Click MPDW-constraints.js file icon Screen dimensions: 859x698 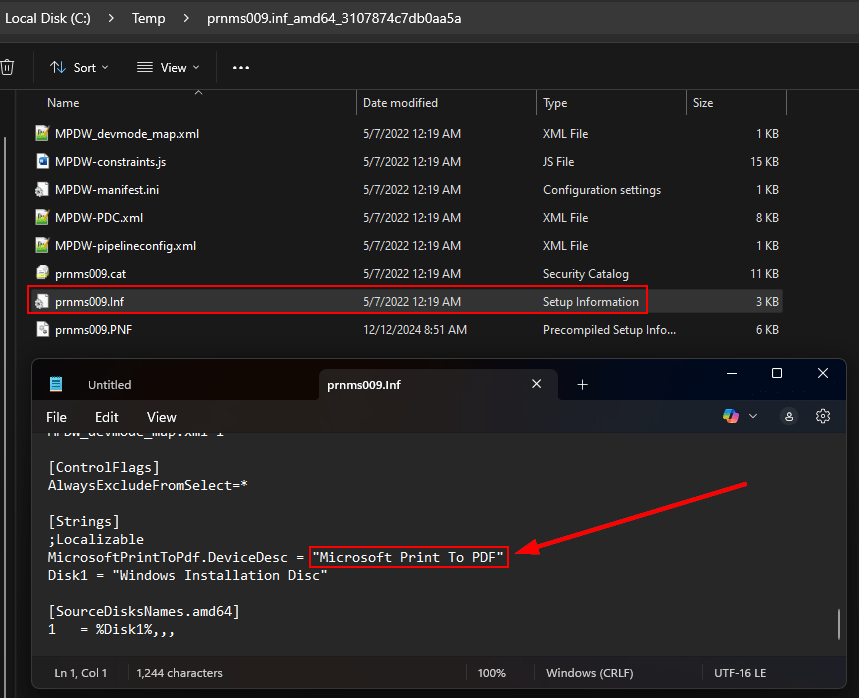[42, 161]
